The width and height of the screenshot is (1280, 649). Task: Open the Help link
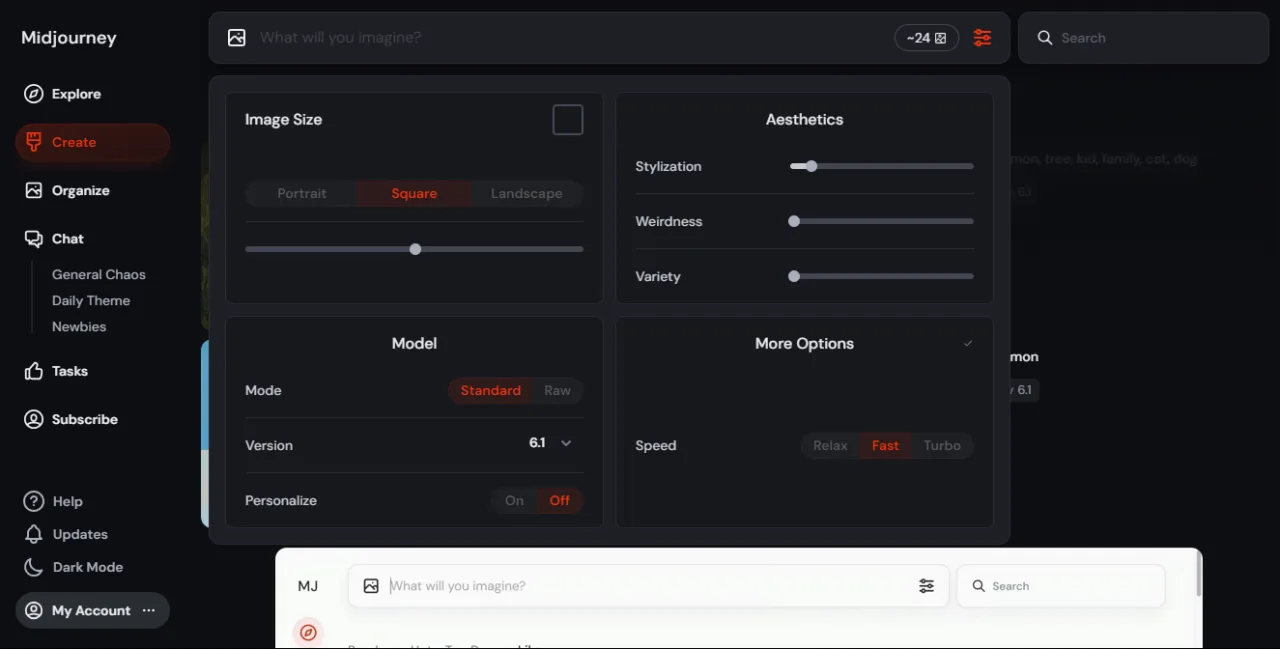pyautogui.click(x=68, y=501)
